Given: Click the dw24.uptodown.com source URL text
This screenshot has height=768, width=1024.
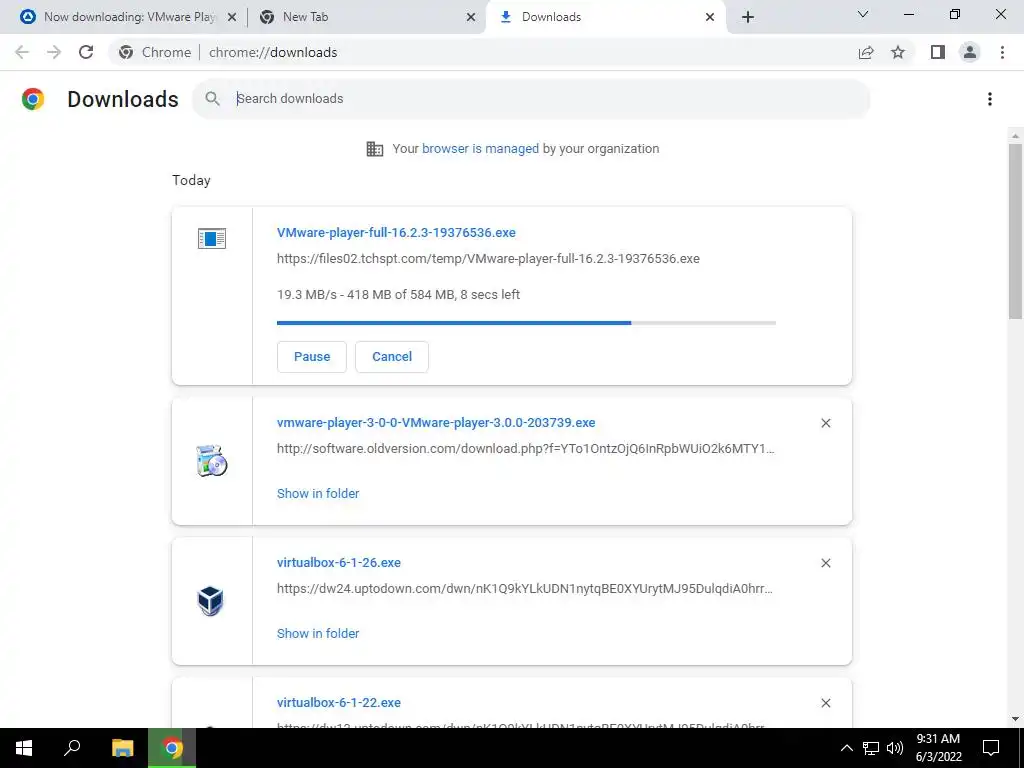Looking at the screenshot, I should pos(525,588).
